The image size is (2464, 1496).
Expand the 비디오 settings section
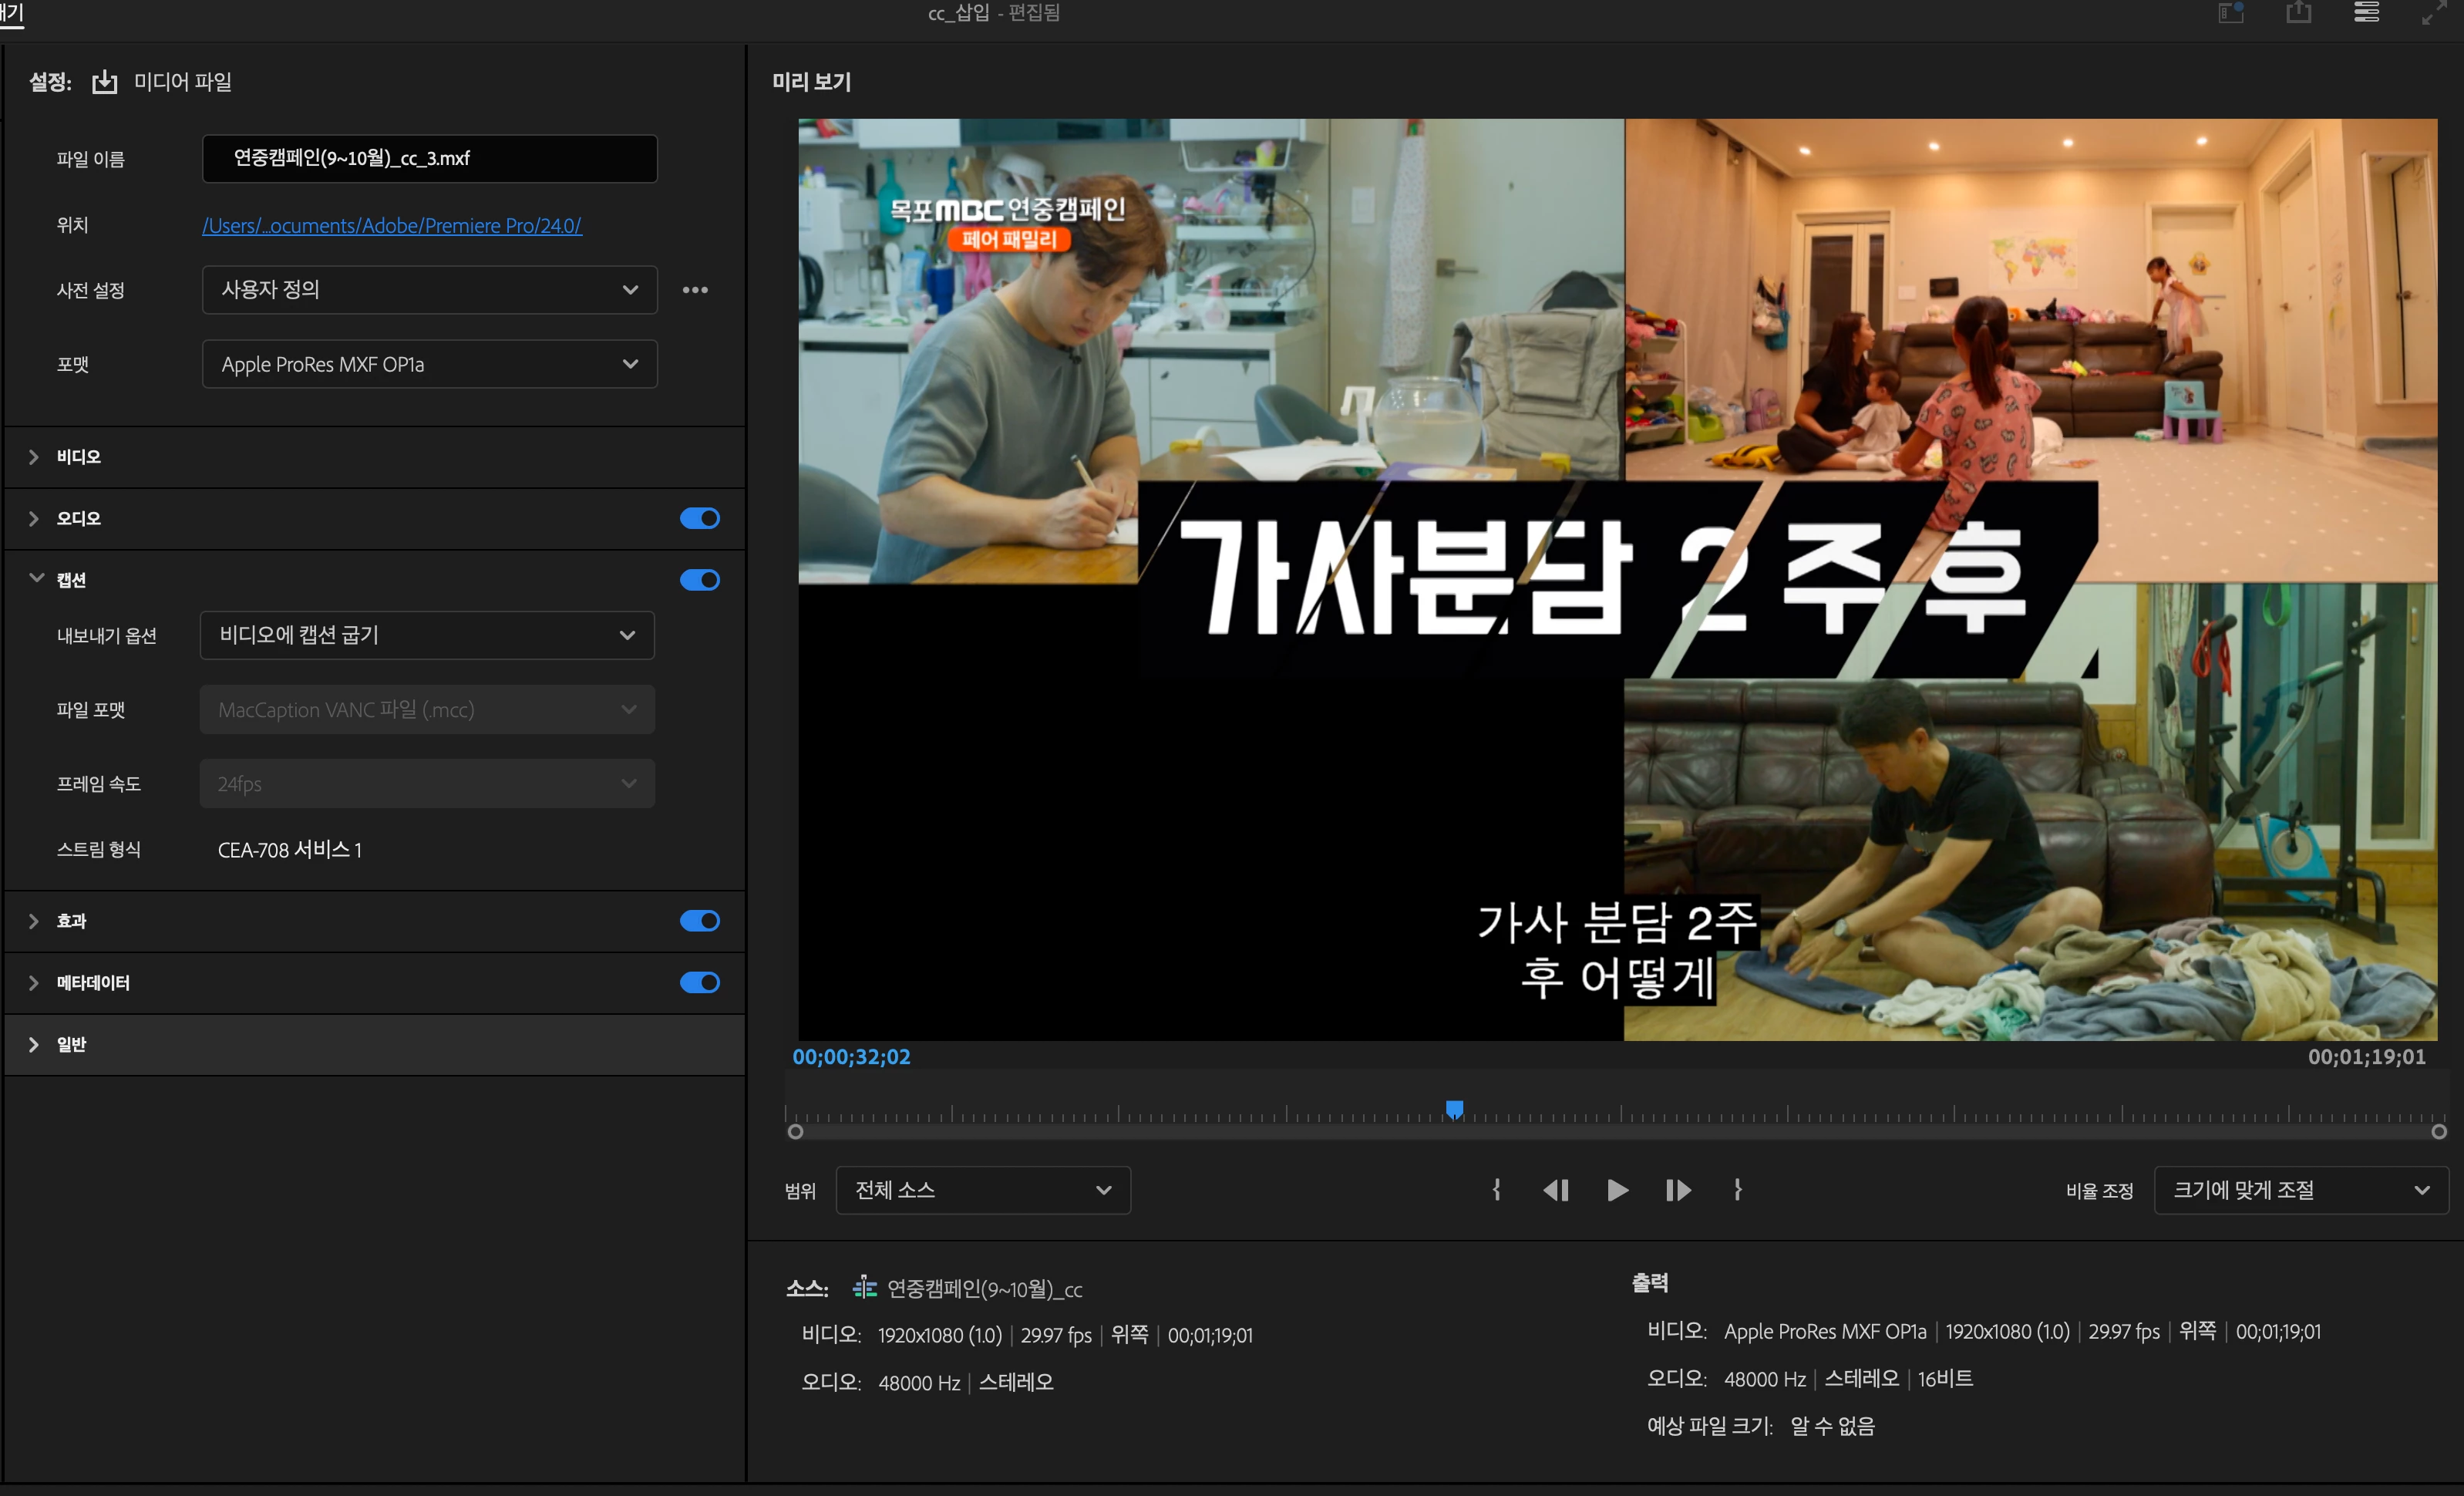click(x=34, y=457)
